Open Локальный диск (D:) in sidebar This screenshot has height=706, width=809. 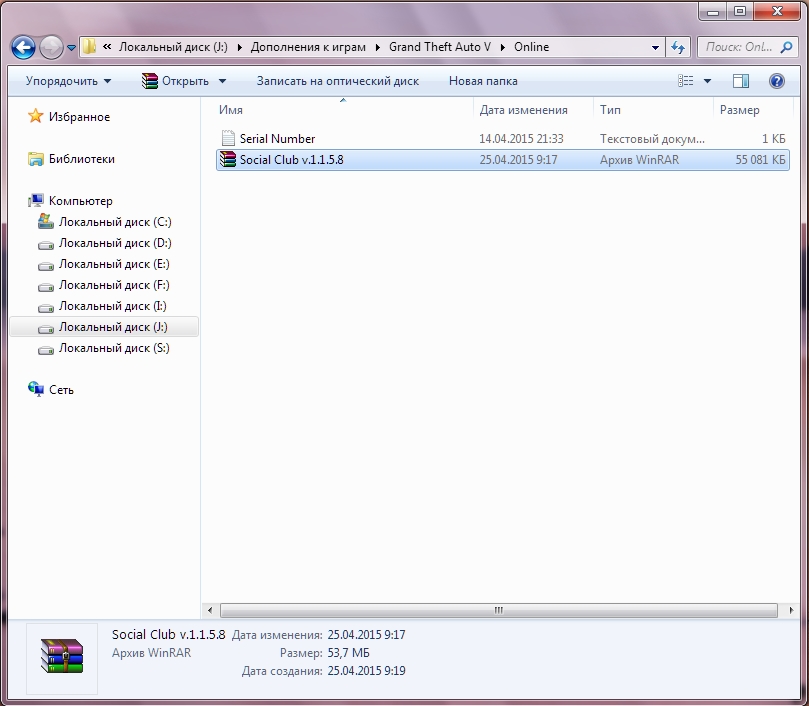tap(115, 243)
